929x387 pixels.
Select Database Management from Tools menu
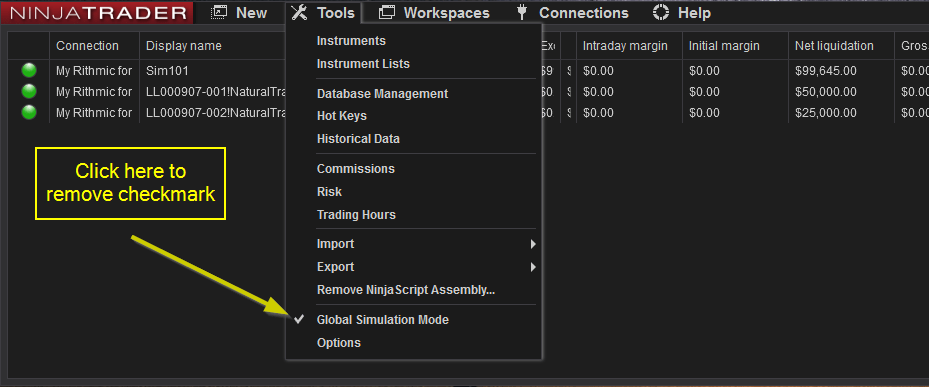(x=382, y=94)
